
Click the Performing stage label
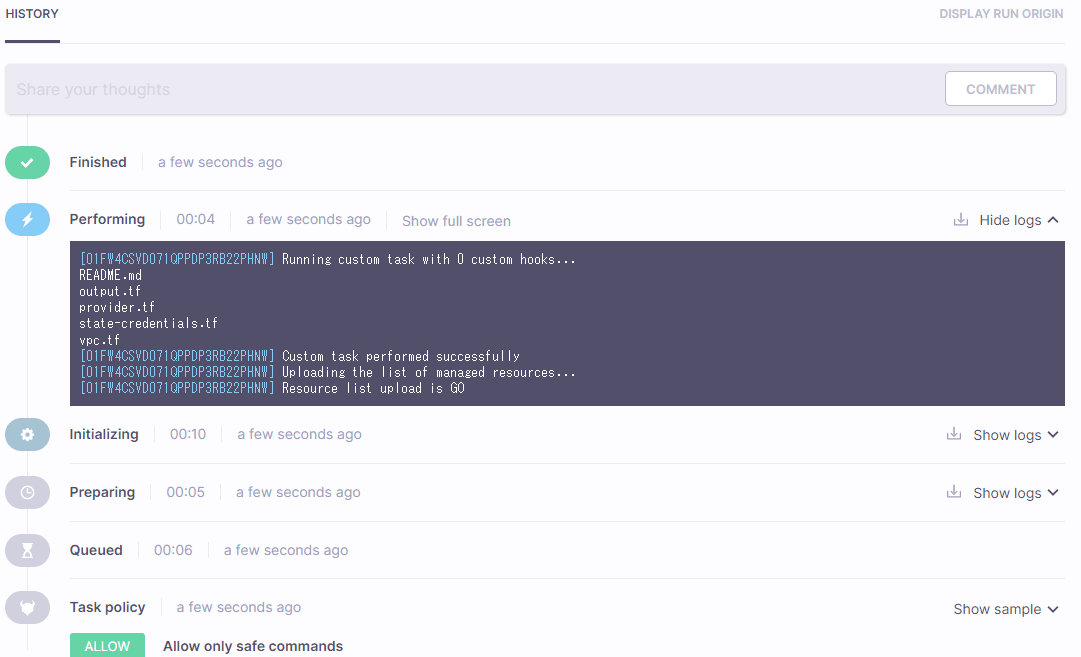click(x=107, y=219)
